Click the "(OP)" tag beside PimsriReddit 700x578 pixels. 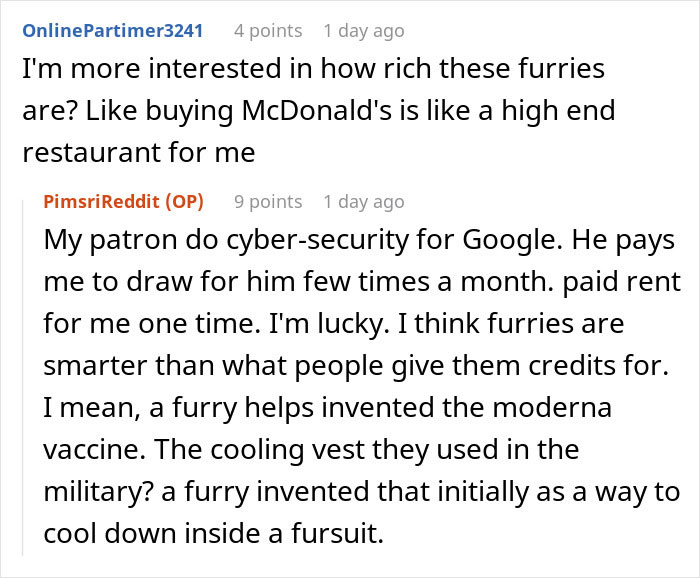183,201
